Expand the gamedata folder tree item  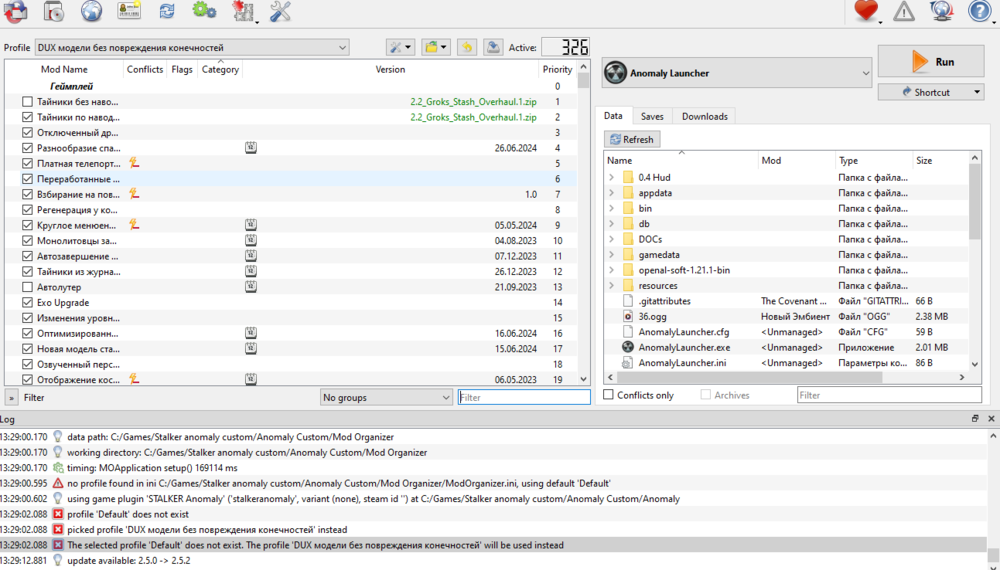(x=612, y=255)
